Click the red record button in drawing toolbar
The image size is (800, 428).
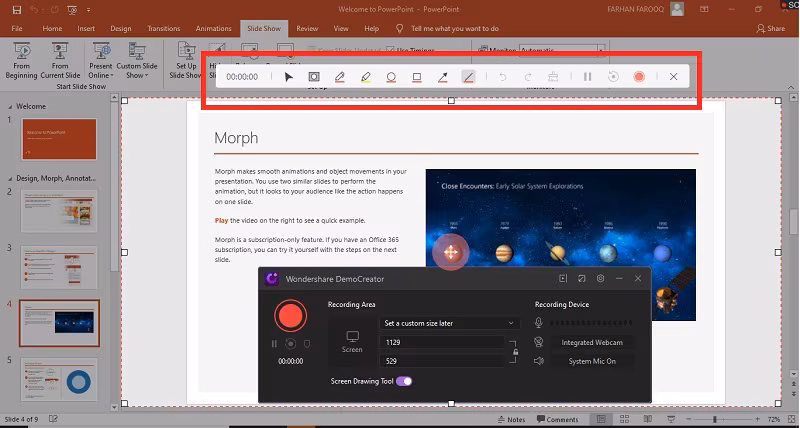[639, 77]
